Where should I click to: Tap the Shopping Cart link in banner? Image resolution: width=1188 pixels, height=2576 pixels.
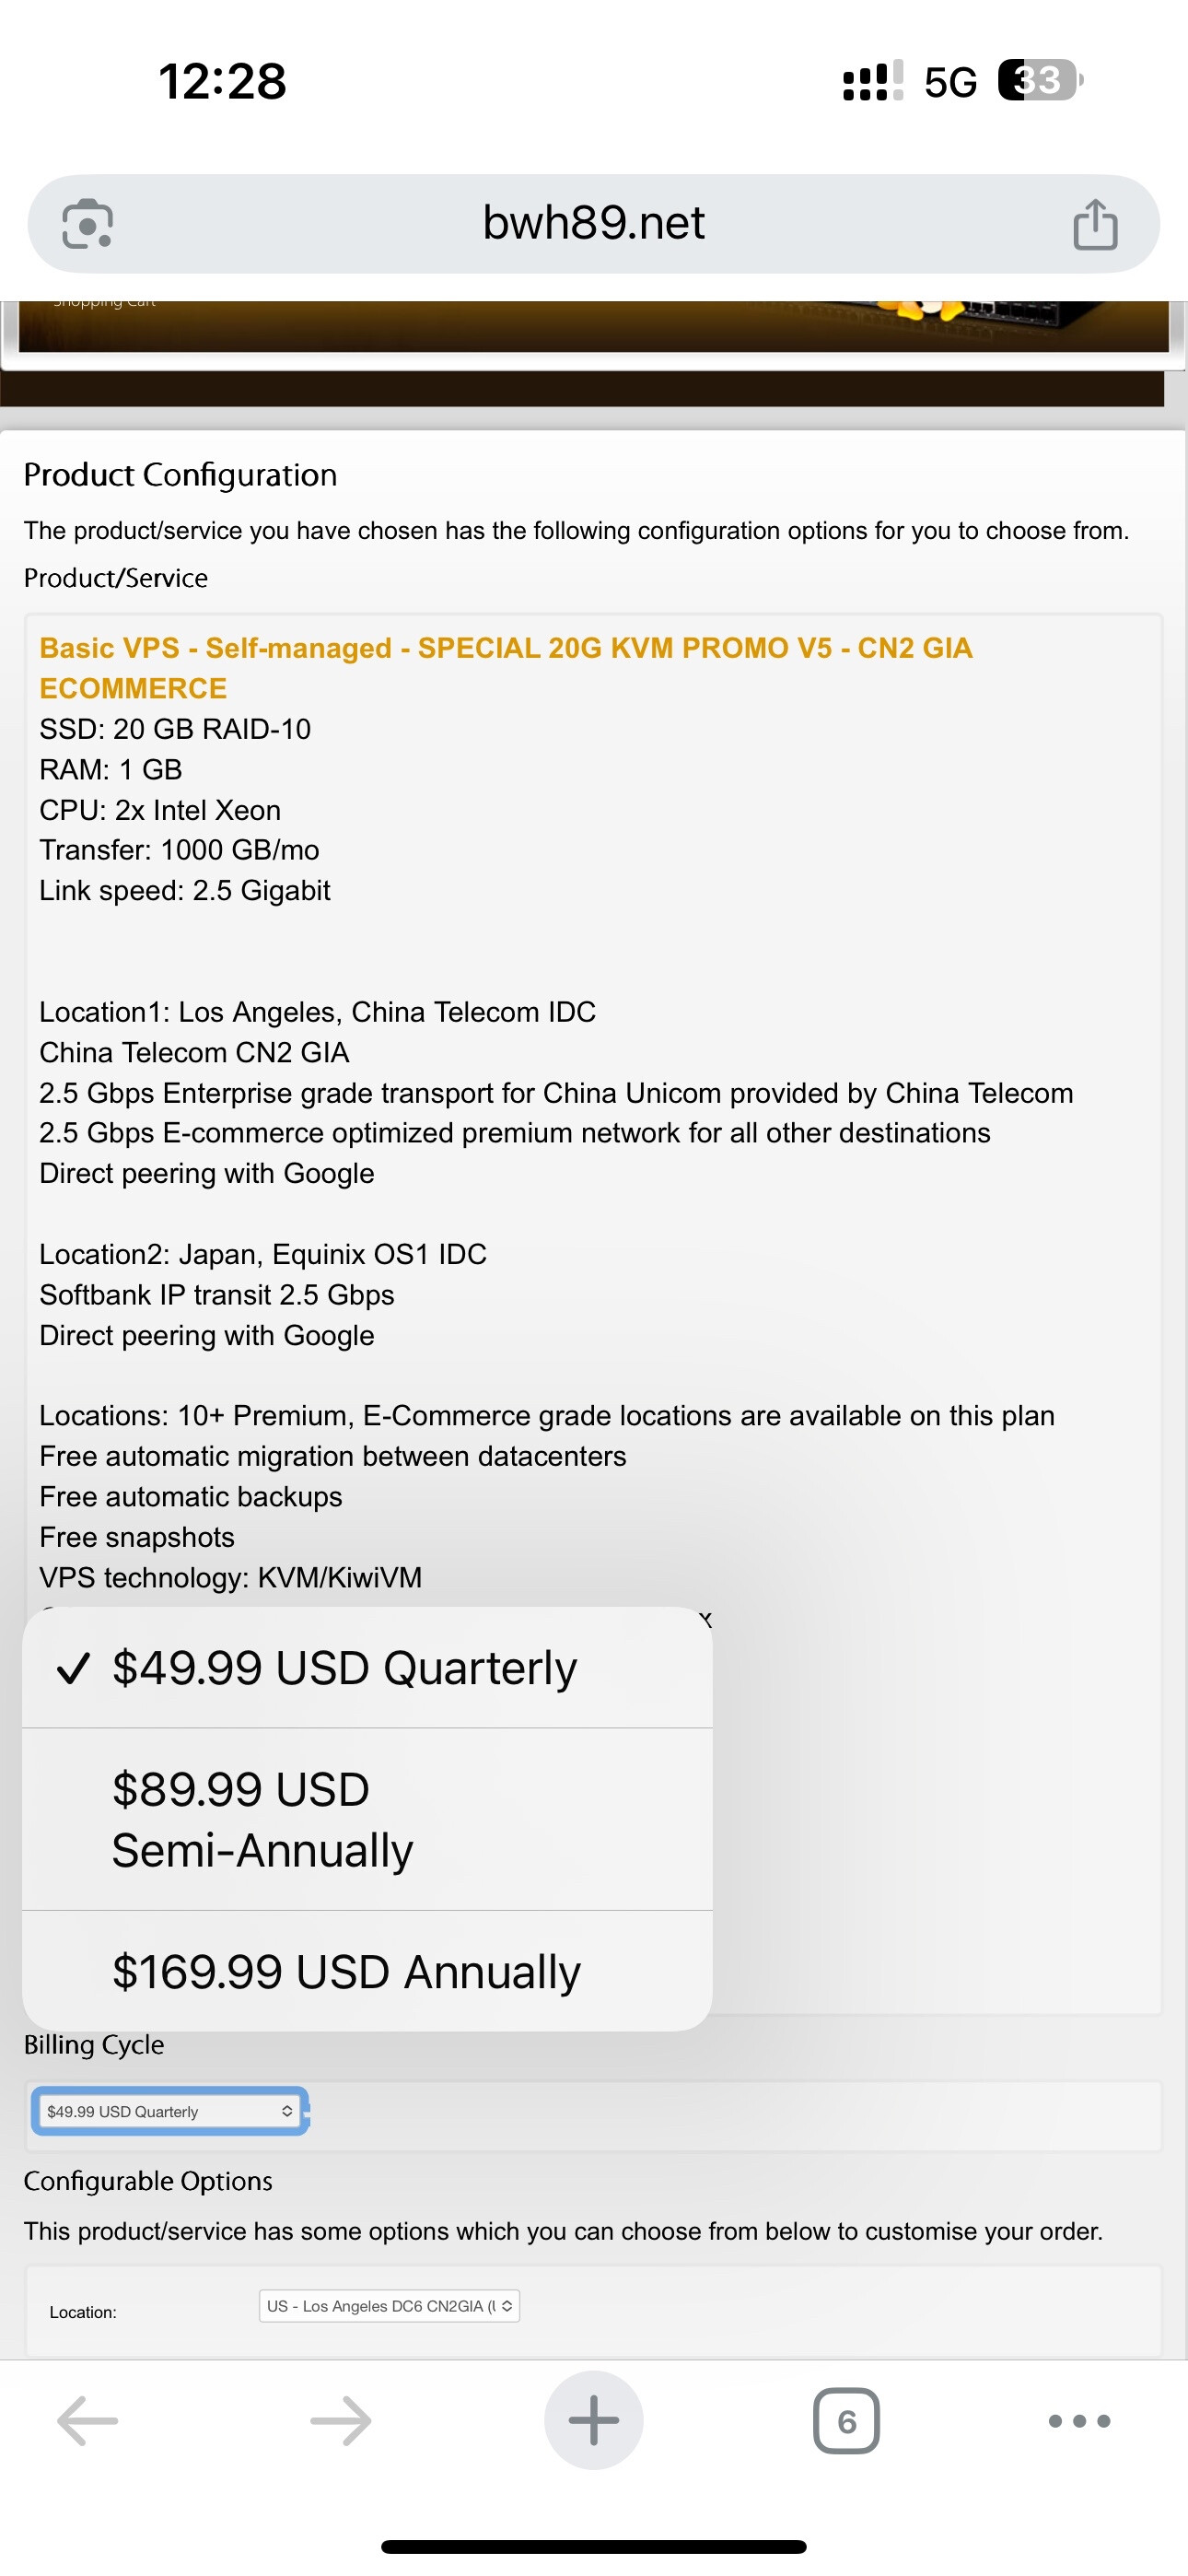[104, 303]
